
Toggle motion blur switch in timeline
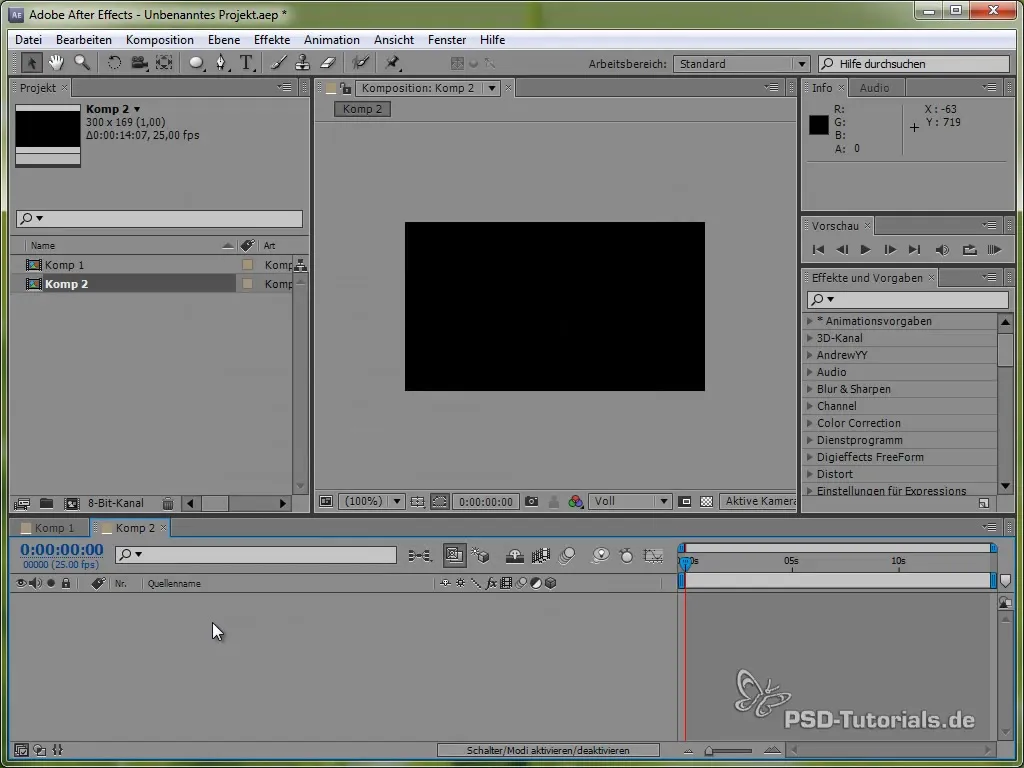[567, 556]
